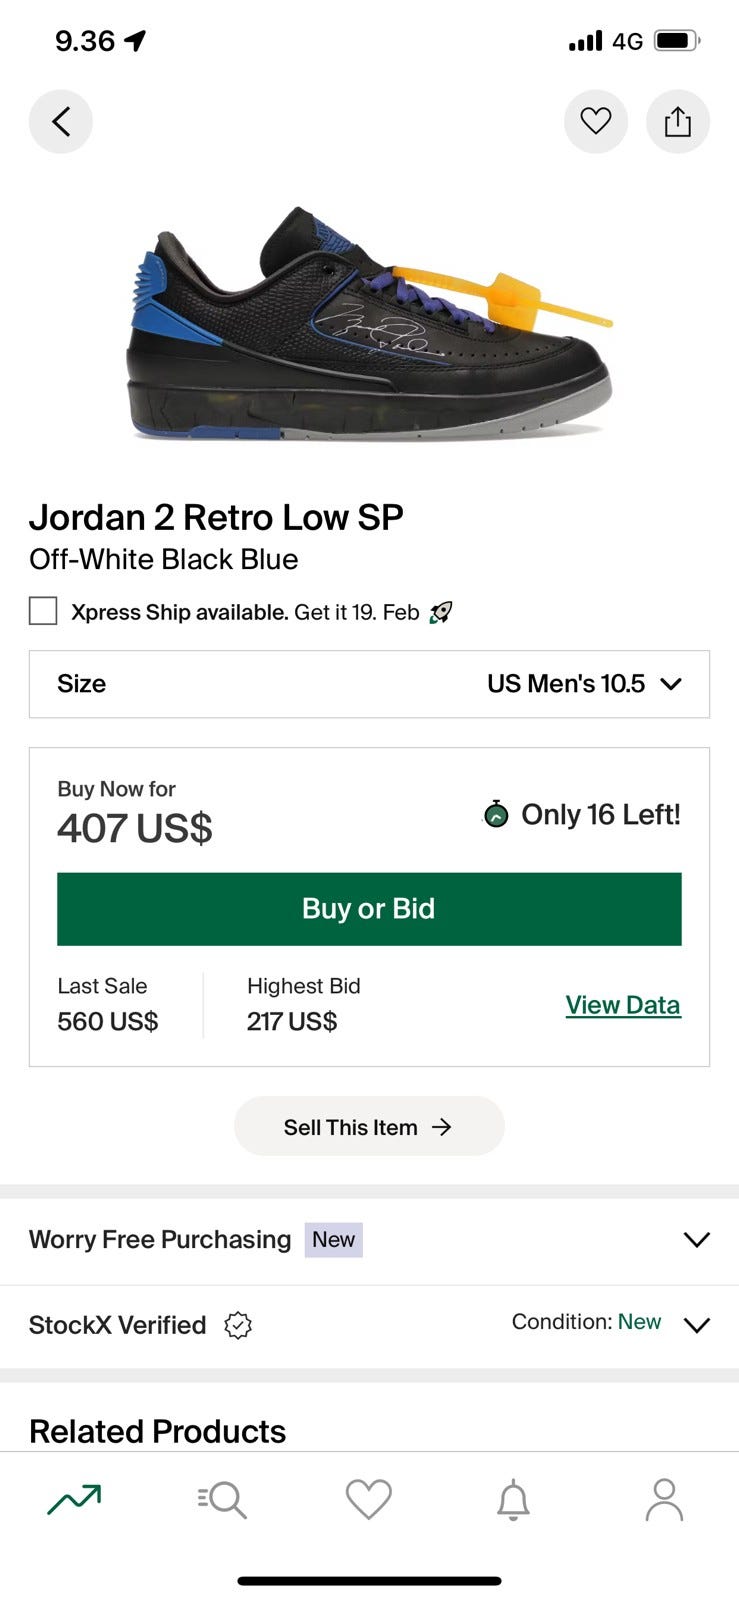Enable the Xpress Ship checkbox
Viewport: 739px width, 1600px height.
coord(43,611)
